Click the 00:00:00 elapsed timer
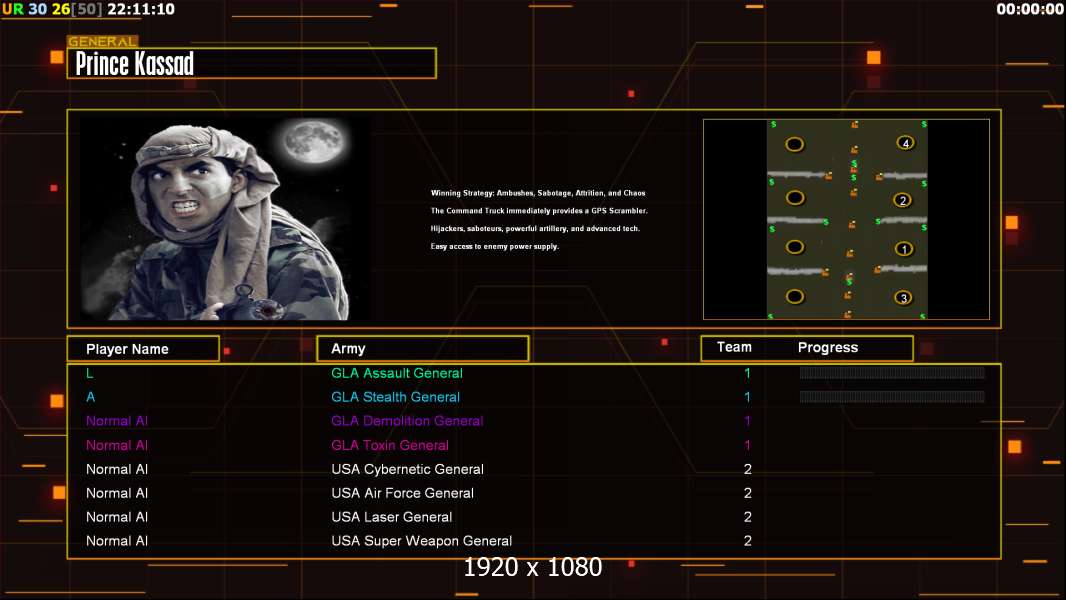Viewport: 1066px width, 600px height. [x=1029, y=9]
